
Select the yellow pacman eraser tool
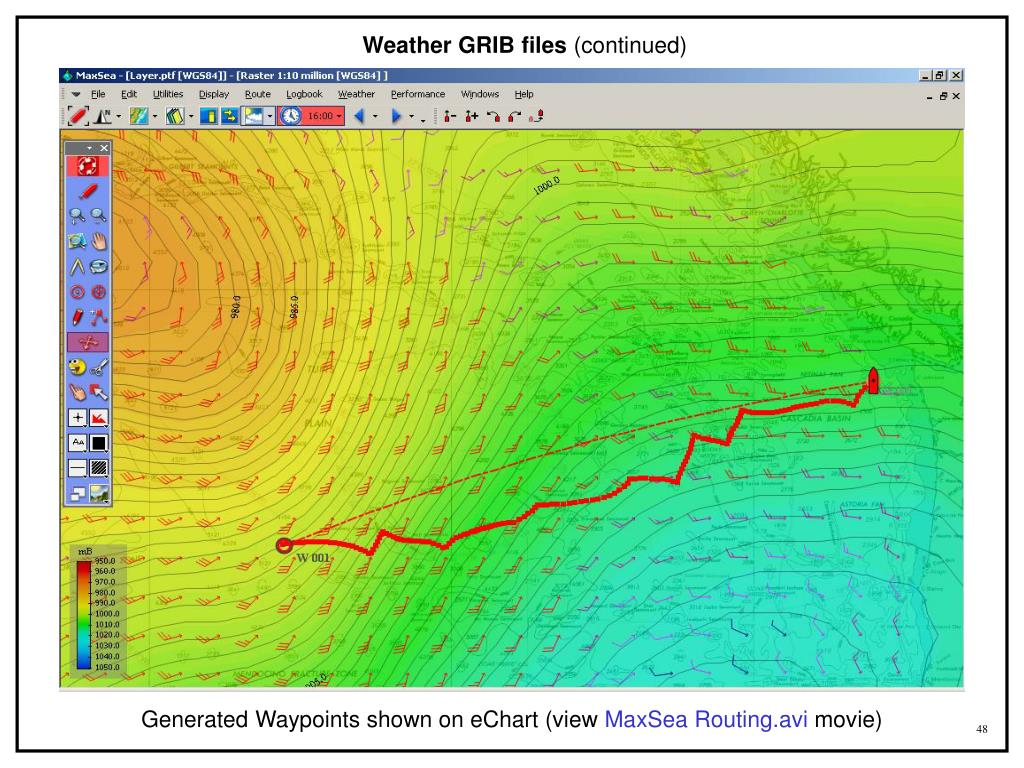pyautogui.click(x=77, y=368)
